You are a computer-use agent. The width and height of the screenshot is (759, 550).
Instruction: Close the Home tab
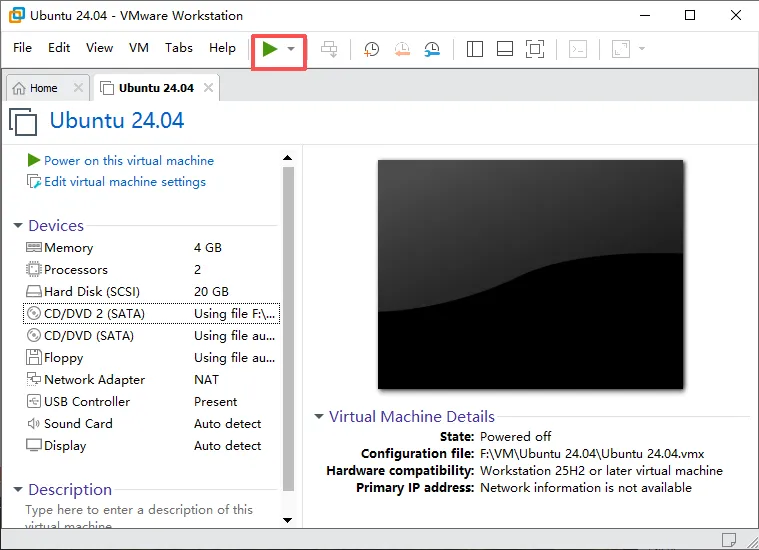click(78, 88)
